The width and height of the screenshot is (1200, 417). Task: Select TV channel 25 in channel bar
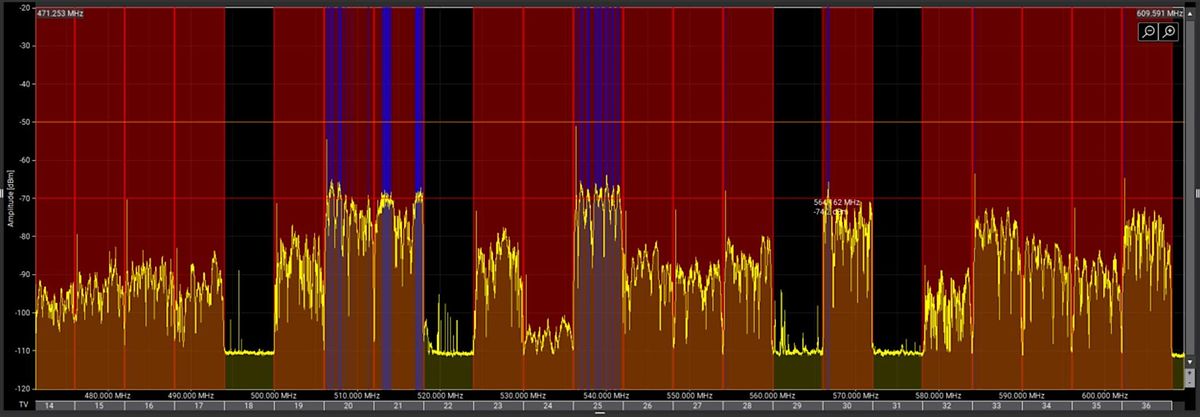pos(598,406)
